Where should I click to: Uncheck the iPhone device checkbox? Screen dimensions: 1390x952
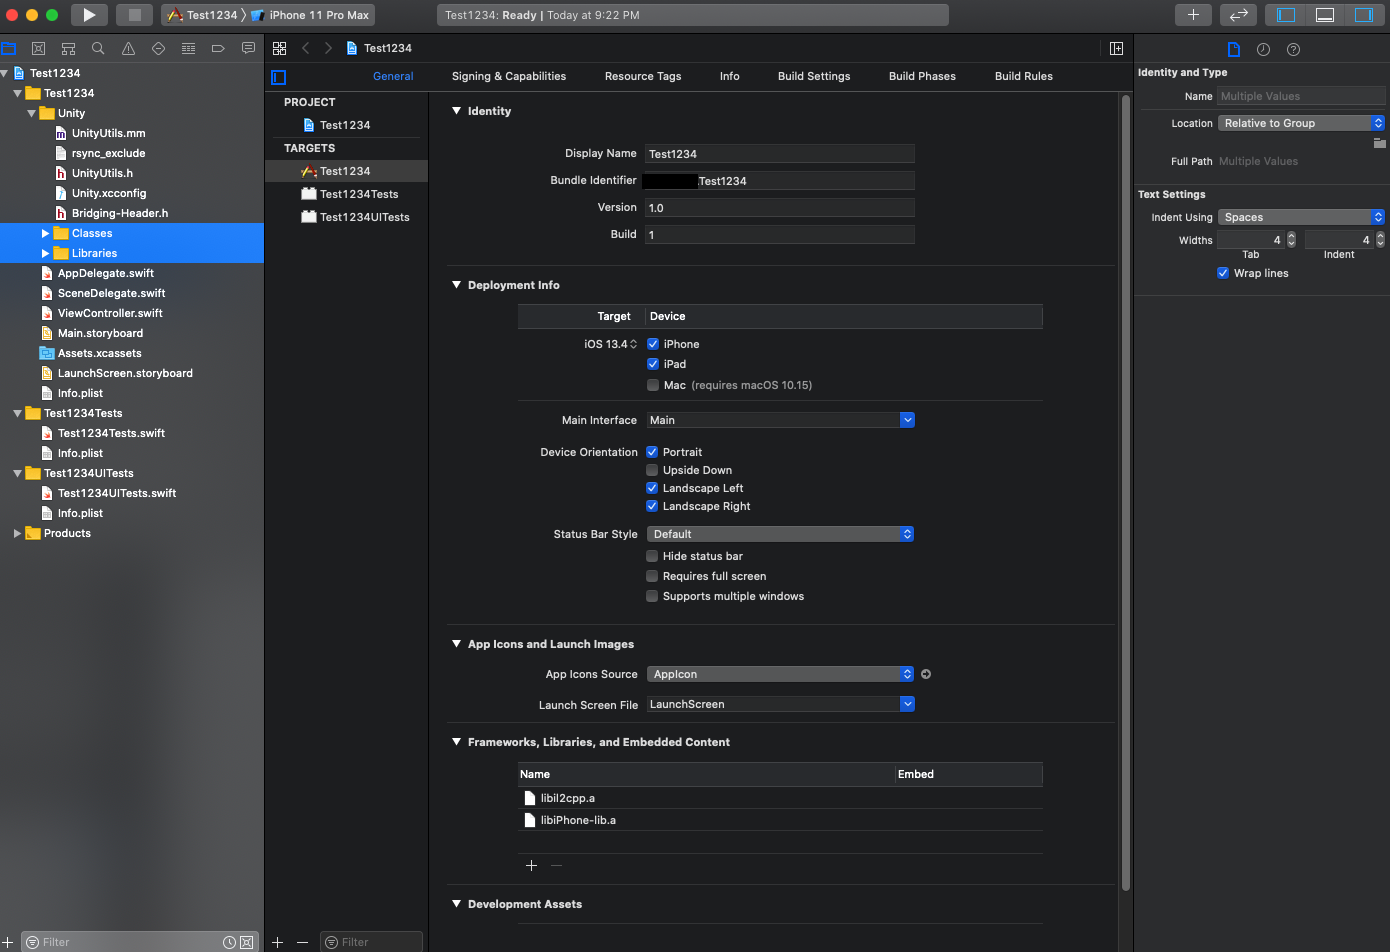pyautogui.click(x=653, y=344)
